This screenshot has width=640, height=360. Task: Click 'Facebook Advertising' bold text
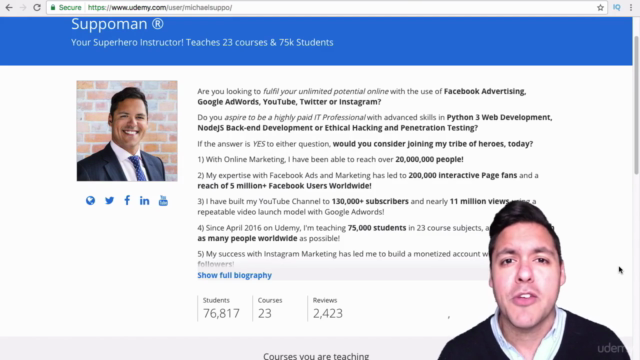[485, 91]
